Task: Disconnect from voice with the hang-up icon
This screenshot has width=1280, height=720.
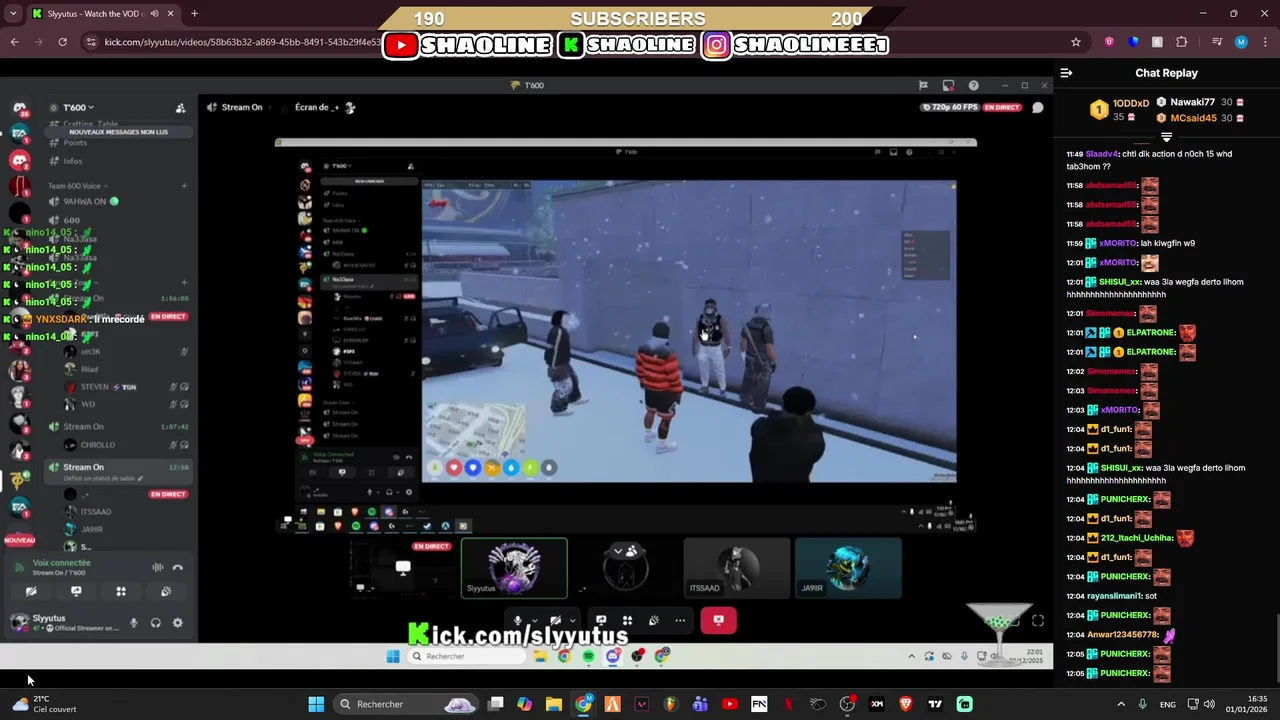Action: (178, 567)
